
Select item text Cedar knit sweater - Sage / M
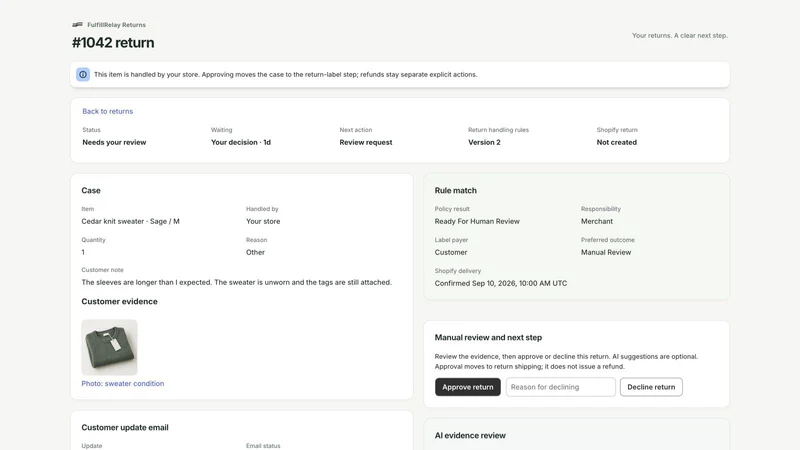click(x=131, y=221)
